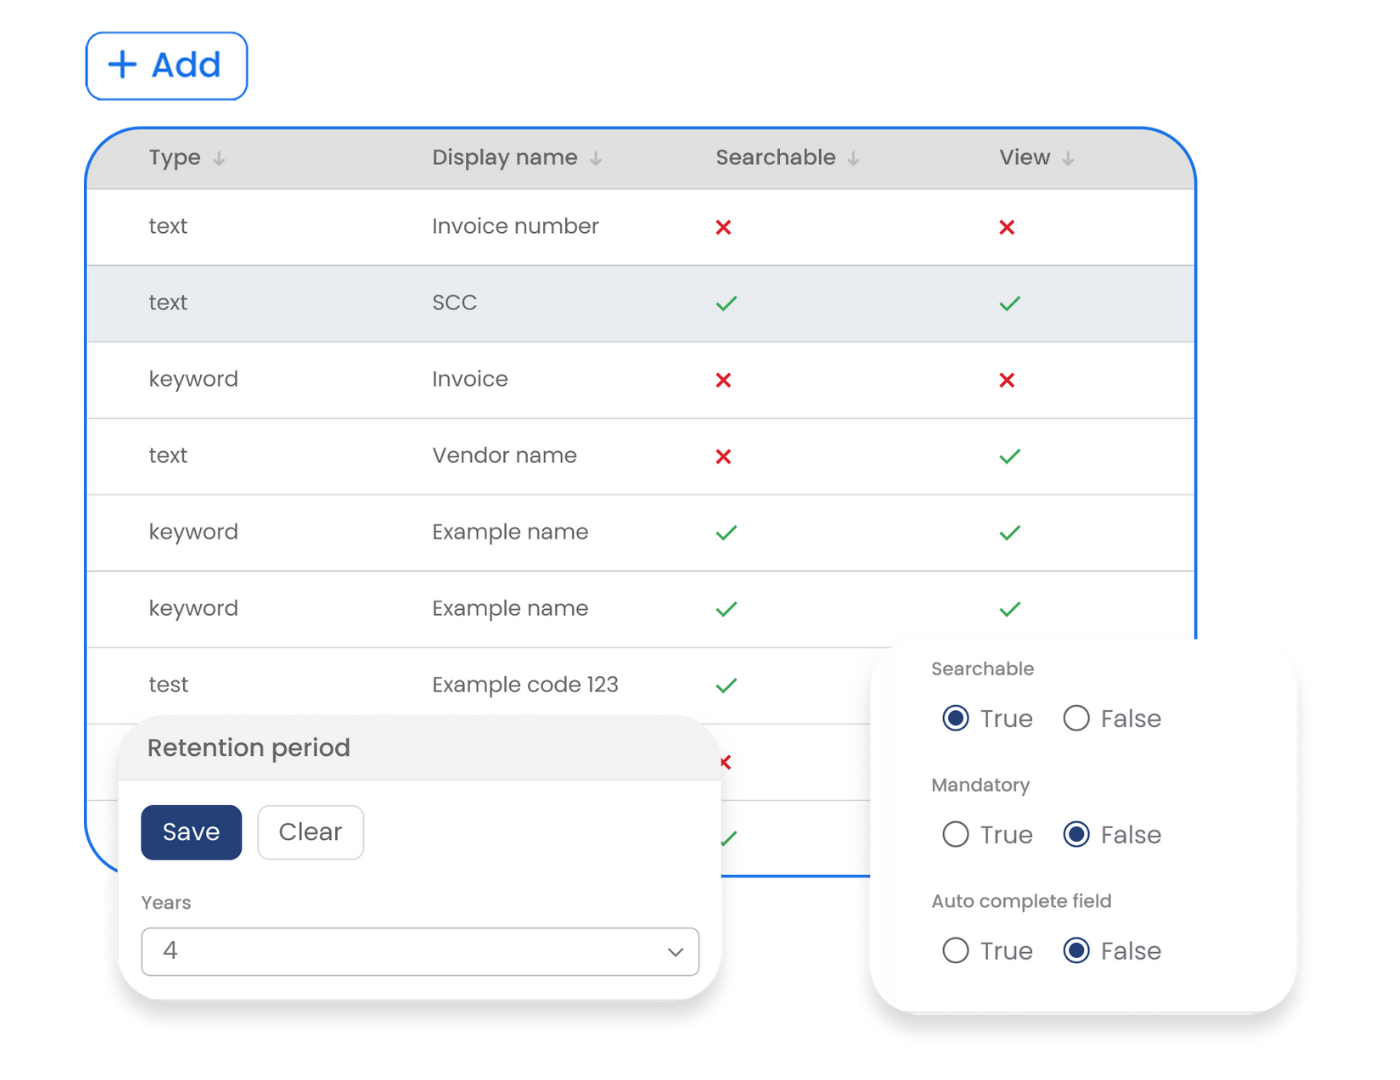Click the red X under View for Invoice keyword

point(1007,380)
